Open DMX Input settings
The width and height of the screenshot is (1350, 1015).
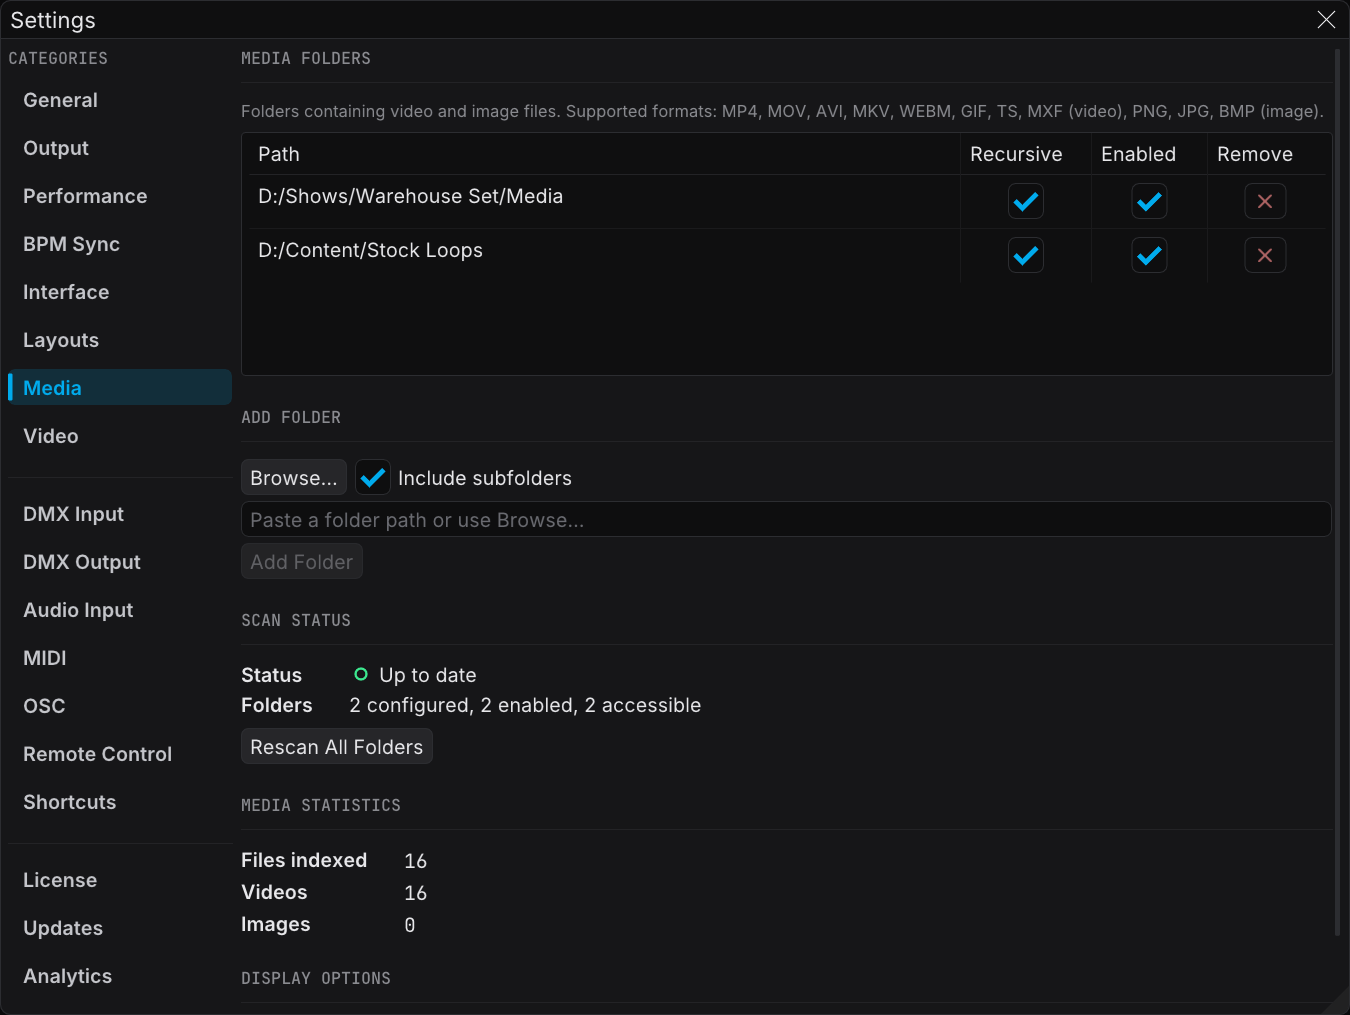click(x=120, y=514)
